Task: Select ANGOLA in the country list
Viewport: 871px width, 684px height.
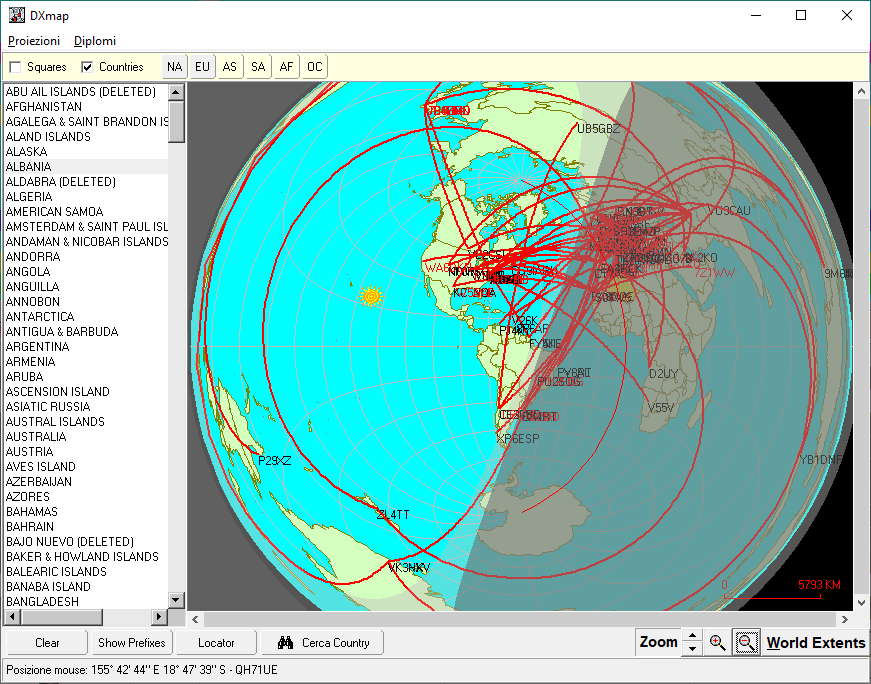Action: pyautogui.click(x=86, y=272)
